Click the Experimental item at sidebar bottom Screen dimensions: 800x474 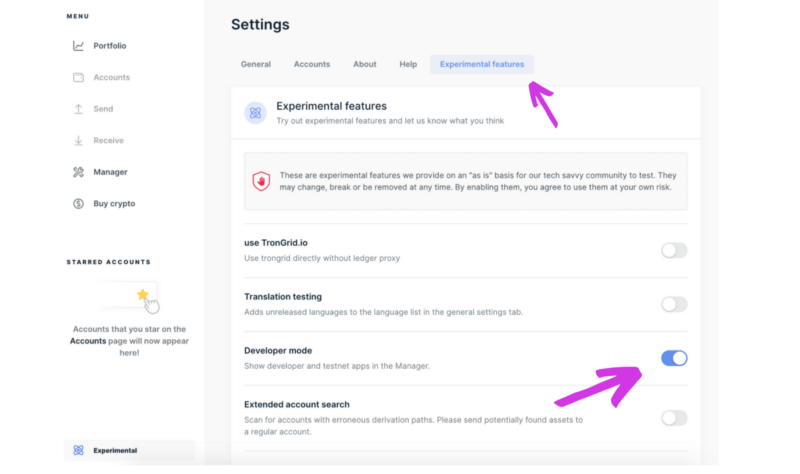coord(129,450)
